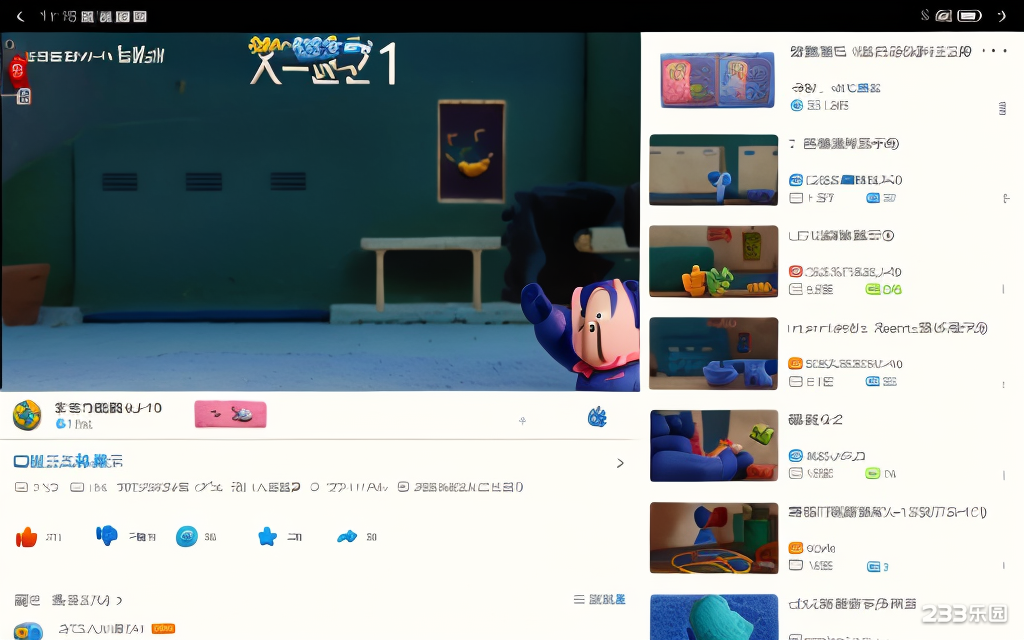This screenshot has width=1024, height=640.
Task: Tap the blue star favorite icon
Action: click(267, 537)
